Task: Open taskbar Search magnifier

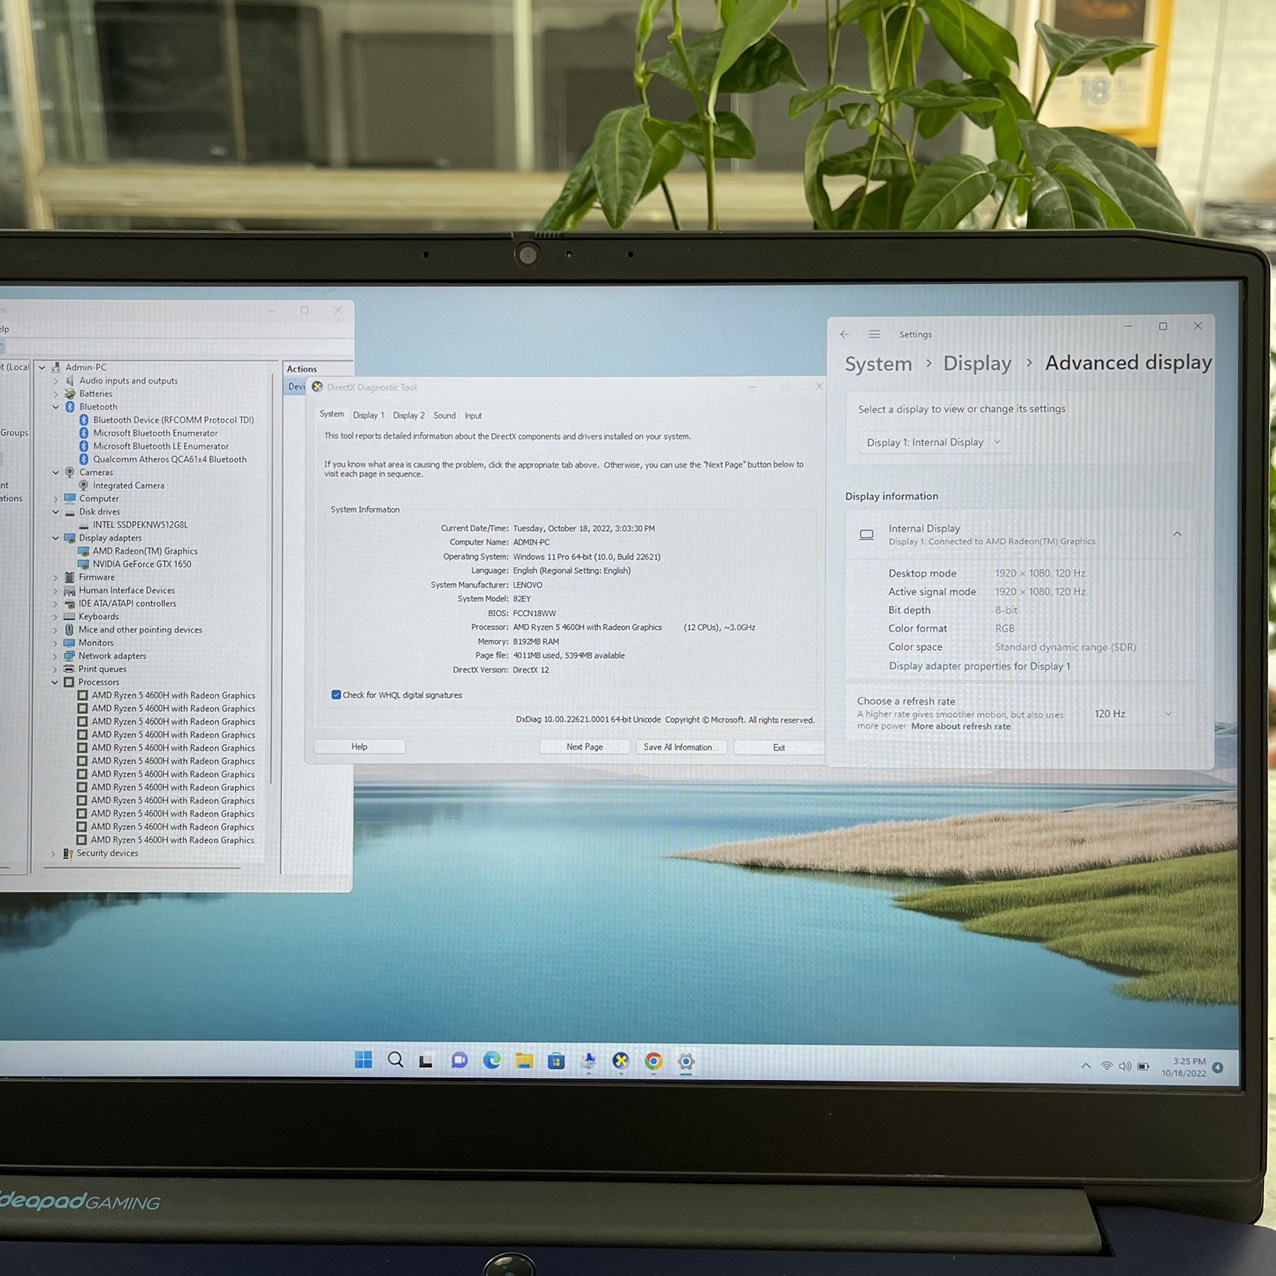Action: [395, 1060]
